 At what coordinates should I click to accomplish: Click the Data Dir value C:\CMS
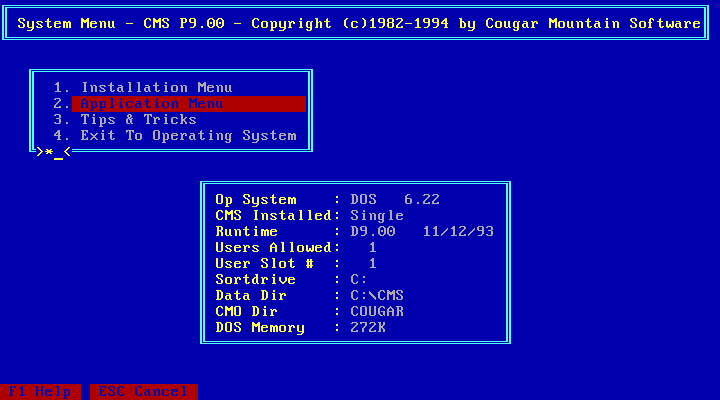coord(377,295)
